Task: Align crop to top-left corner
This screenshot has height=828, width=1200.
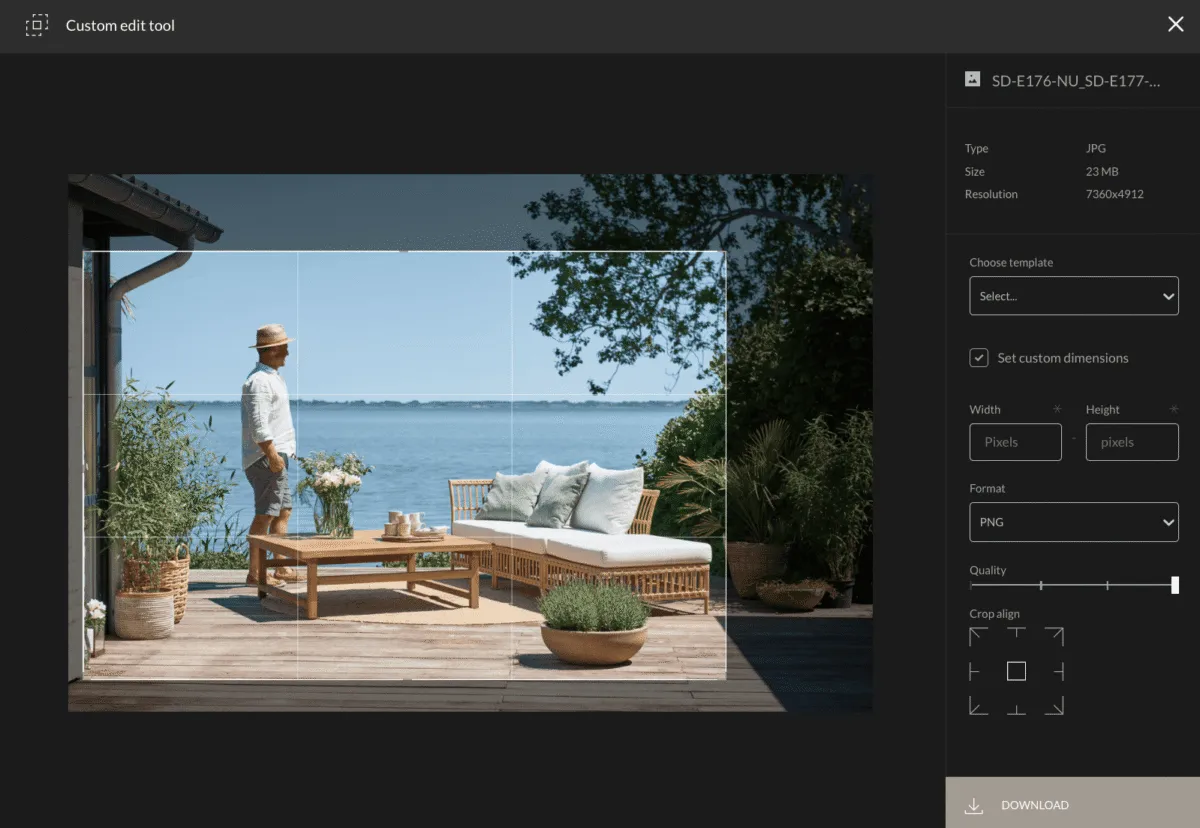Action: [978, 636]
